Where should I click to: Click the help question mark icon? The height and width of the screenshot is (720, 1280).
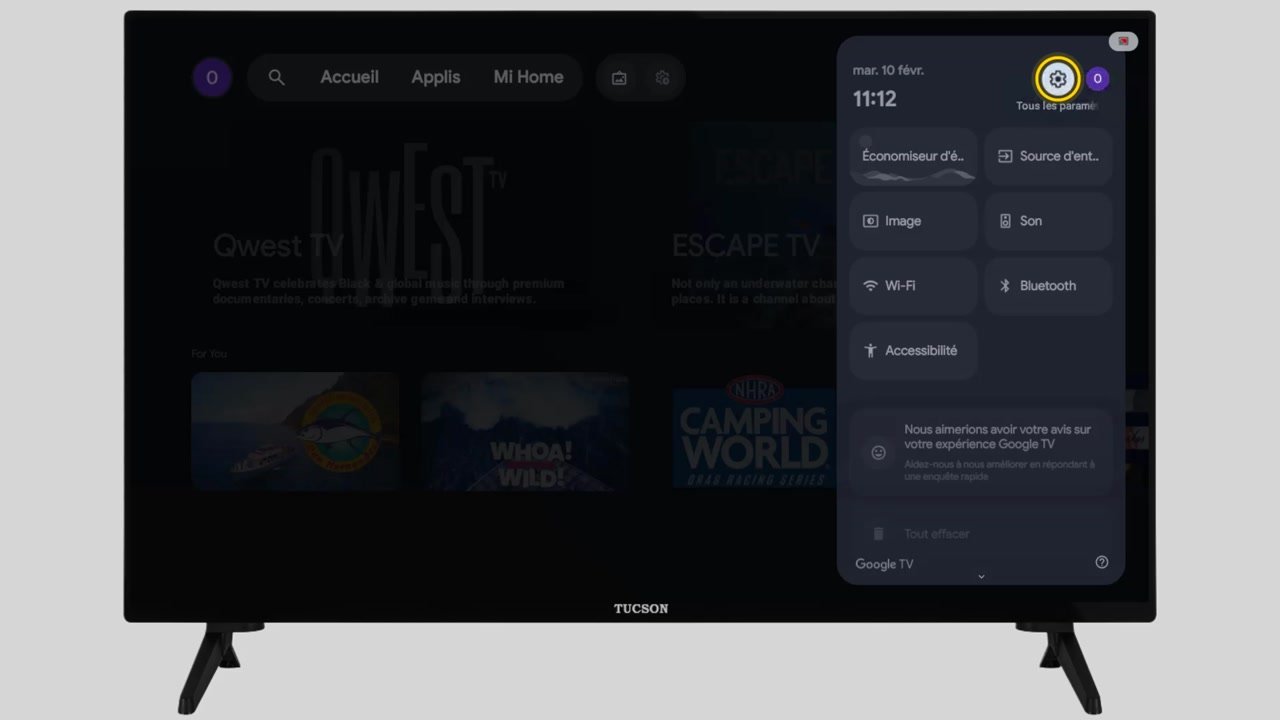pyautogui.click(x=1102, y=562)
